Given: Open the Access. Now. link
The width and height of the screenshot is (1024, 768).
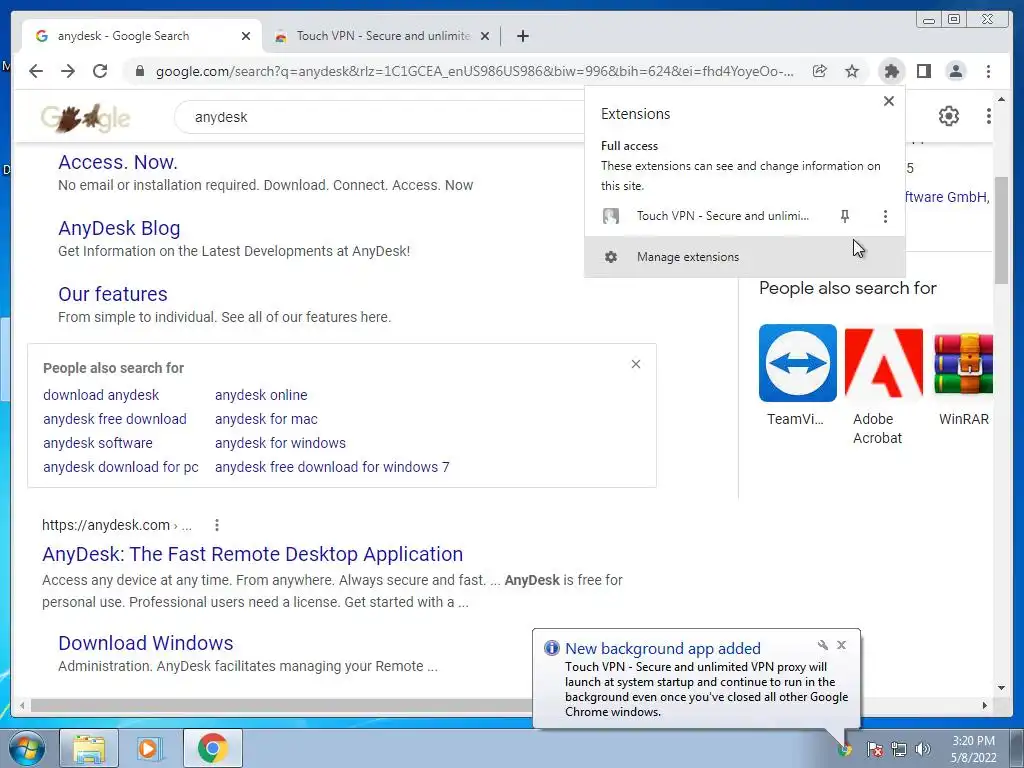Looking at the screenshot, I should [118, 162].
